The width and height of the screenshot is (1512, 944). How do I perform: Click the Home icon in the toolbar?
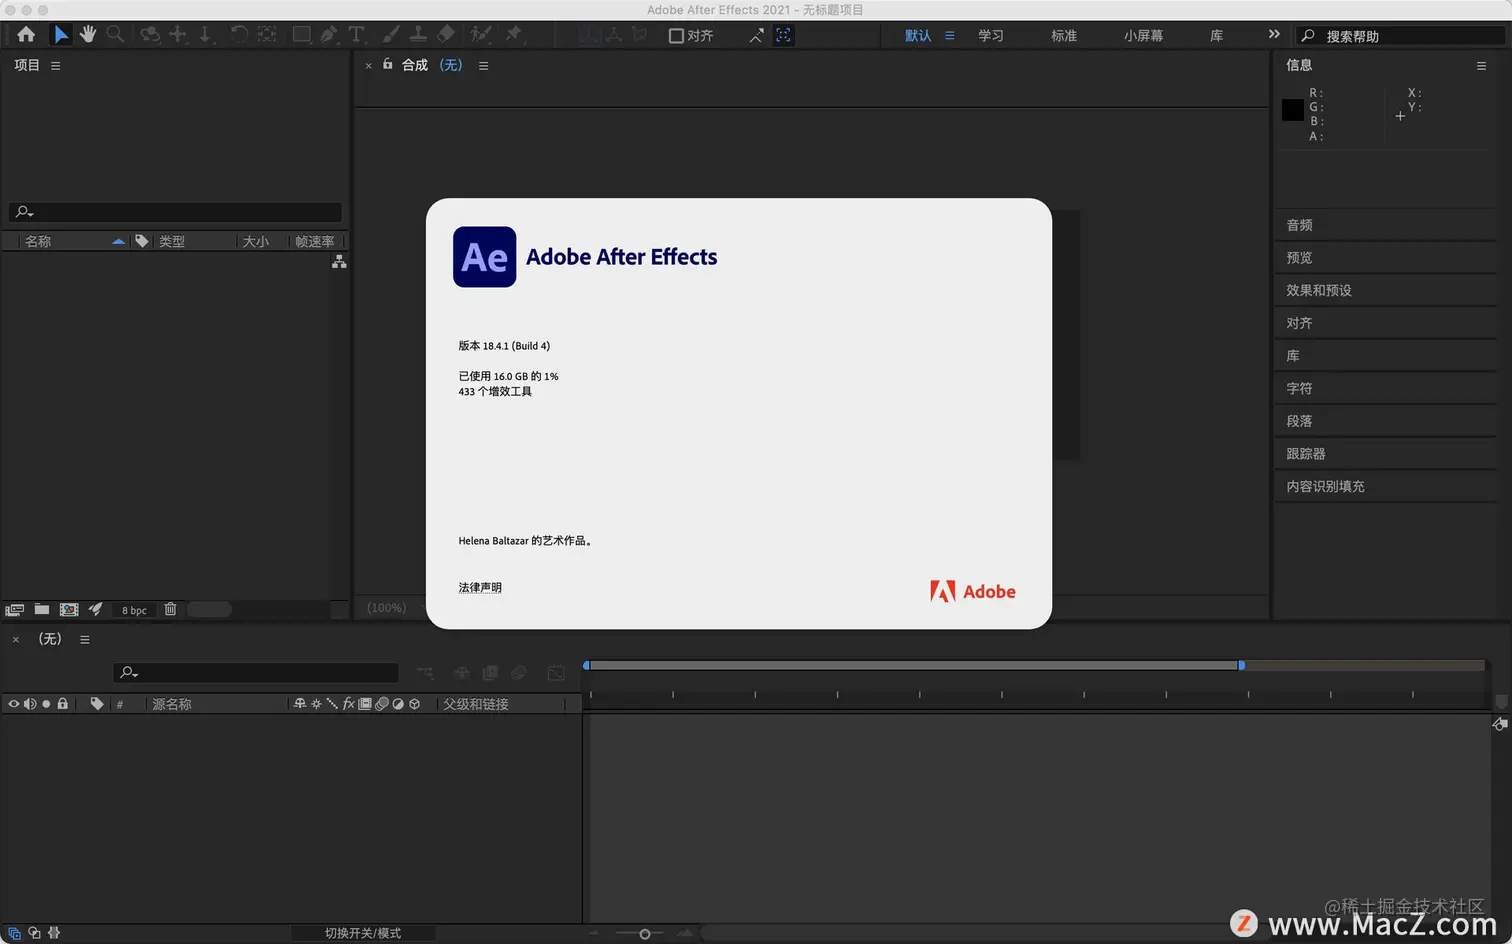pos(26,35)
